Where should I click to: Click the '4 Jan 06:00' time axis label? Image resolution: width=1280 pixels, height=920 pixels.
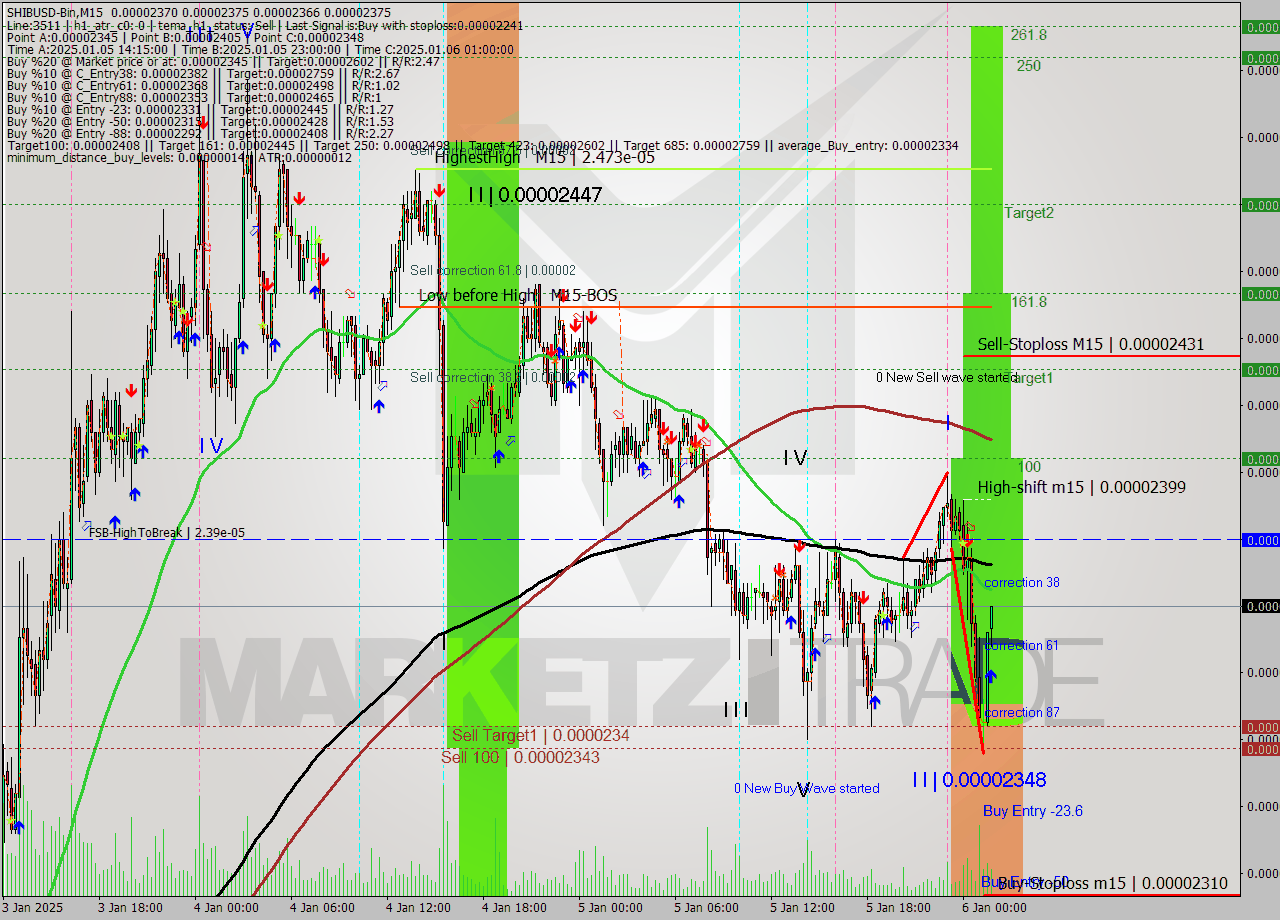pyautogui.click(x=323, y=908)
